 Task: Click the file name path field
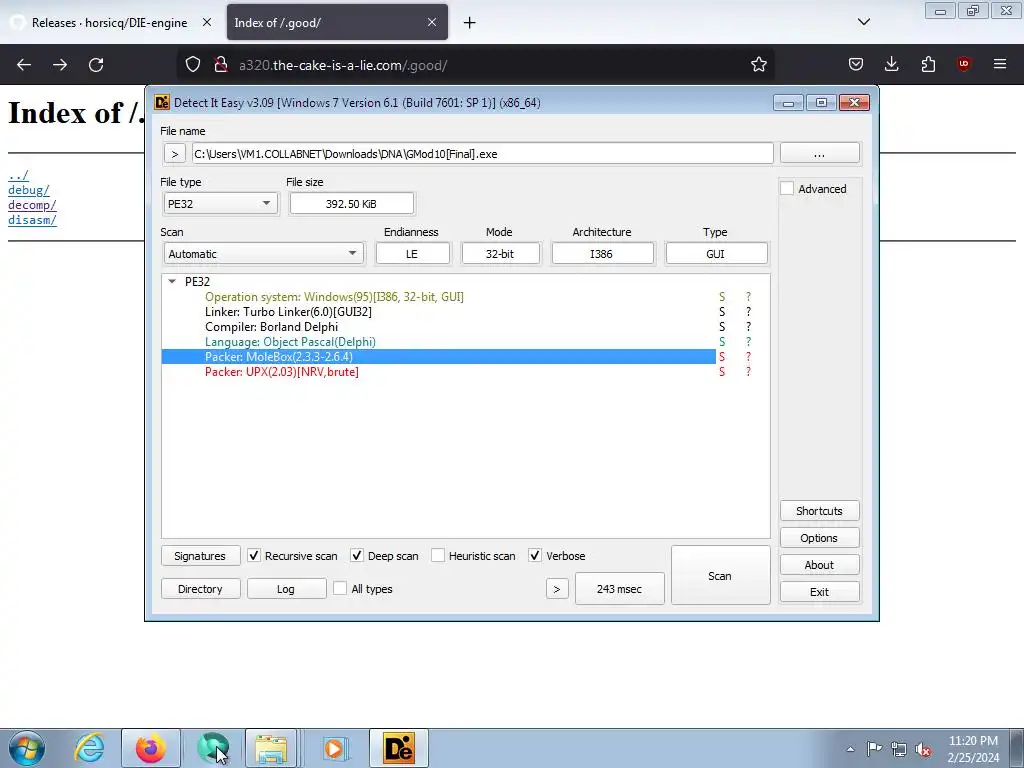pos(483,154)
